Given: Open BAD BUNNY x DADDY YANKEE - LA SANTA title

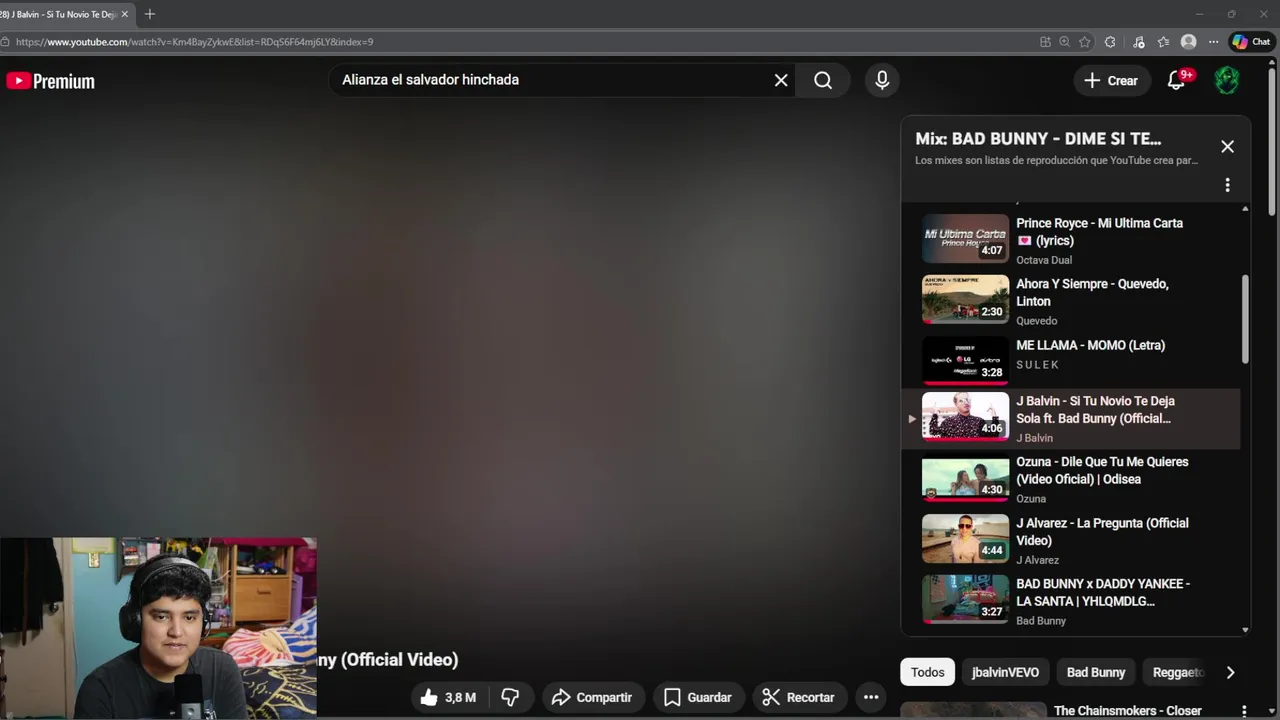Looking at the screenshot, I should [x=1102, y=592].
